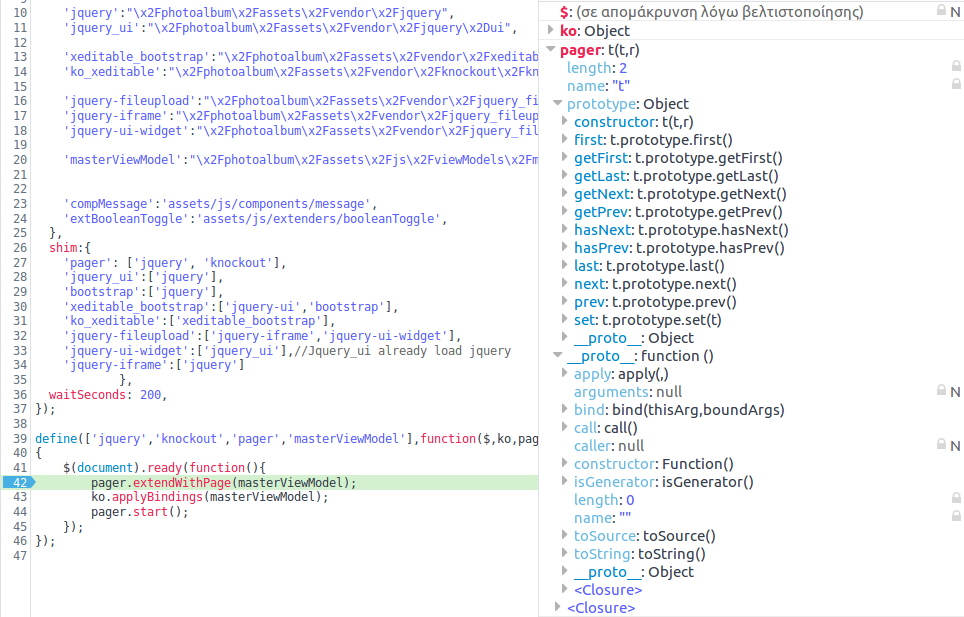
Task: Click line number 26 in the gutter
Action: (x=20, y=248)
